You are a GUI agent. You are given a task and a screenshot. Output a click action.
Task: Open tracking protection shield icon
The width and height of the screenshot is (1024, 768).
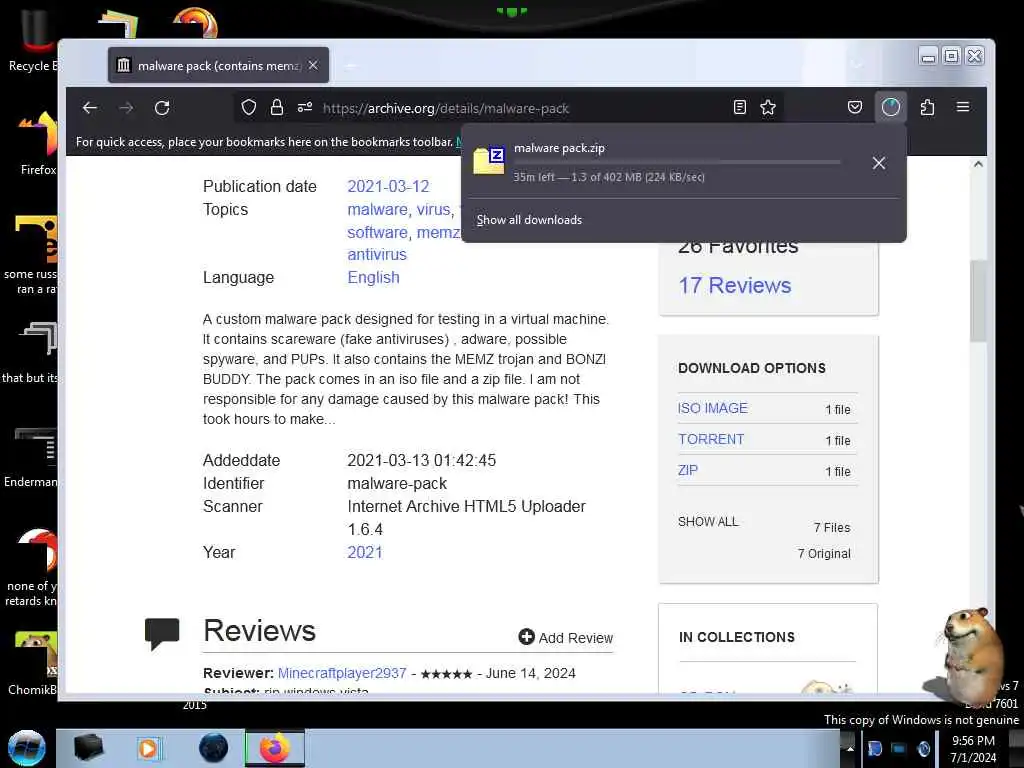249,107
